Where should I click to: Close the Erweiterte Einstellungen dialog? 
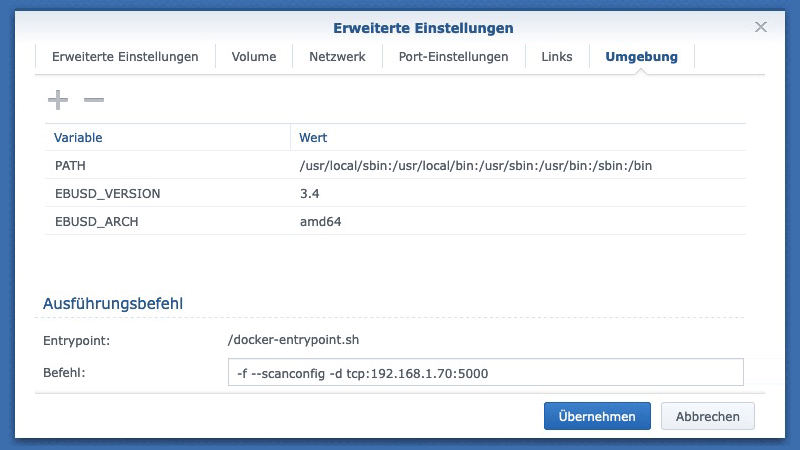tap(761, 27)
